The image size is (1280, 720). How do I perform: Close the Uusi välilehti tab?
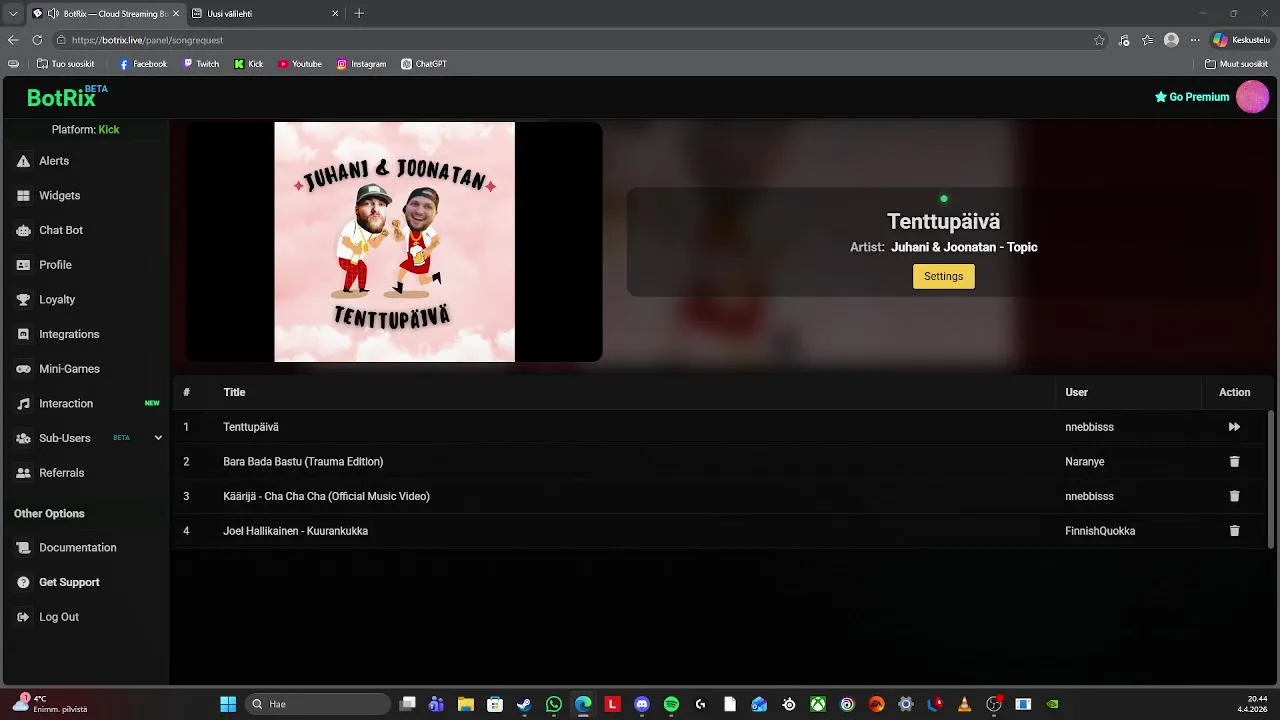(335, 14)
